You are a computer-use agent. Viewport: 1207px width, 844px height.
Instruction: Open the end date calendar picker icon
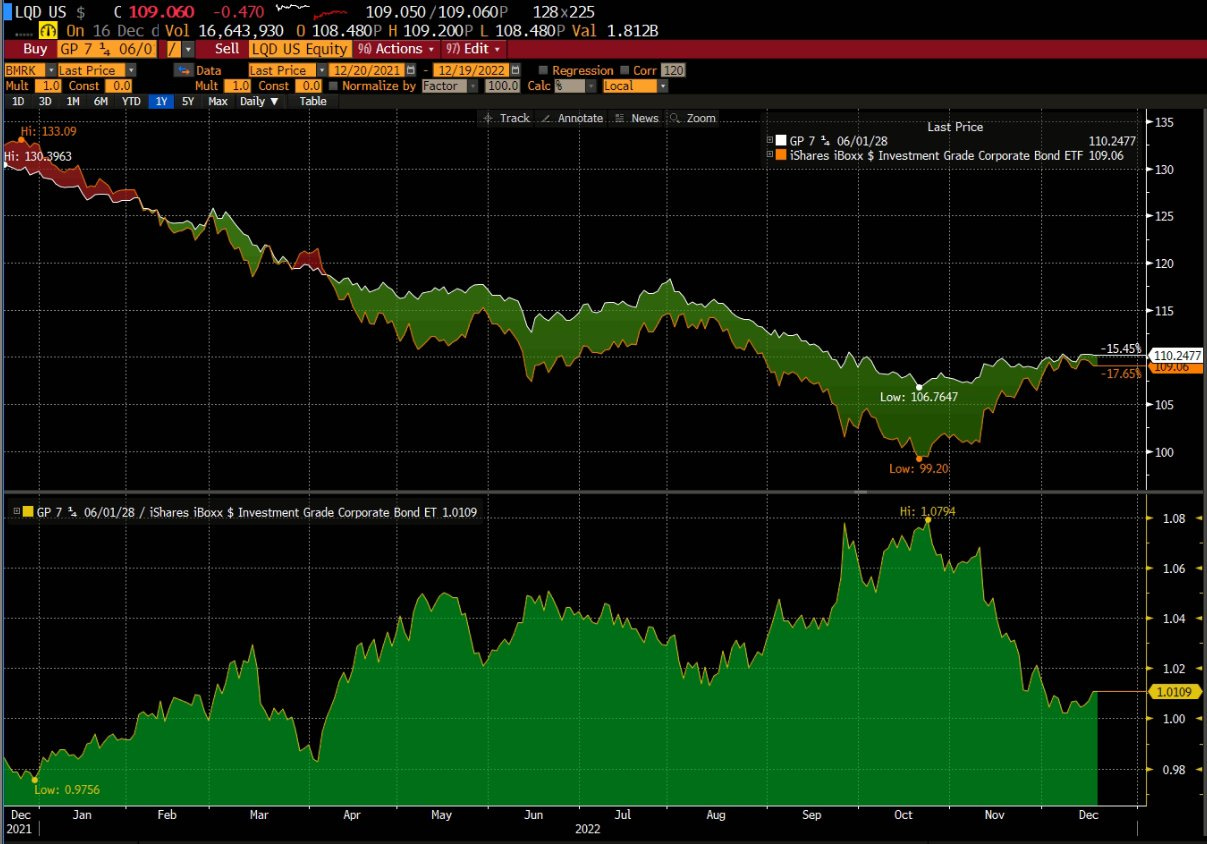[516, 70]
